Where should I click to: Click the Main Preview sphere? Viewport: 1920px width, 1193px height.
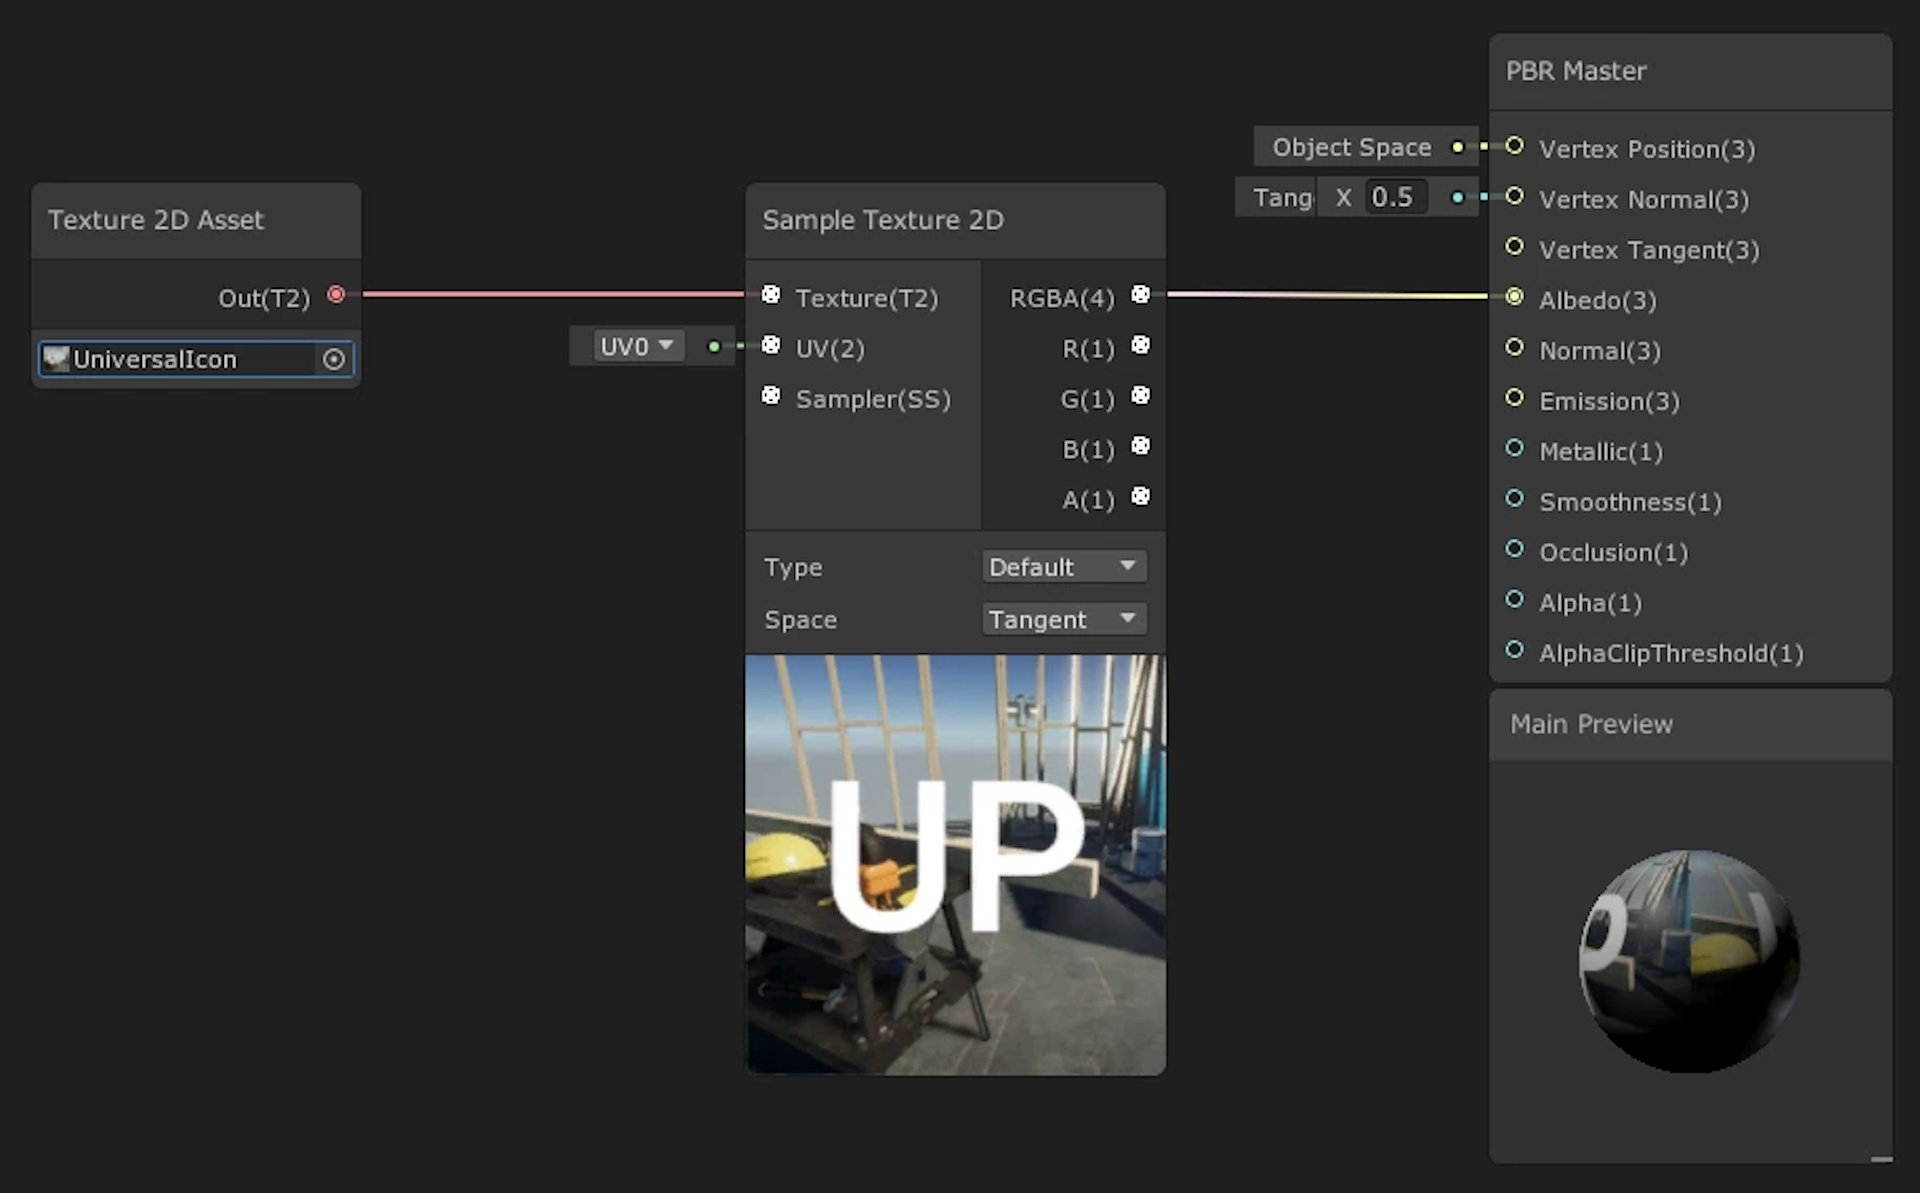point(1689,960)
